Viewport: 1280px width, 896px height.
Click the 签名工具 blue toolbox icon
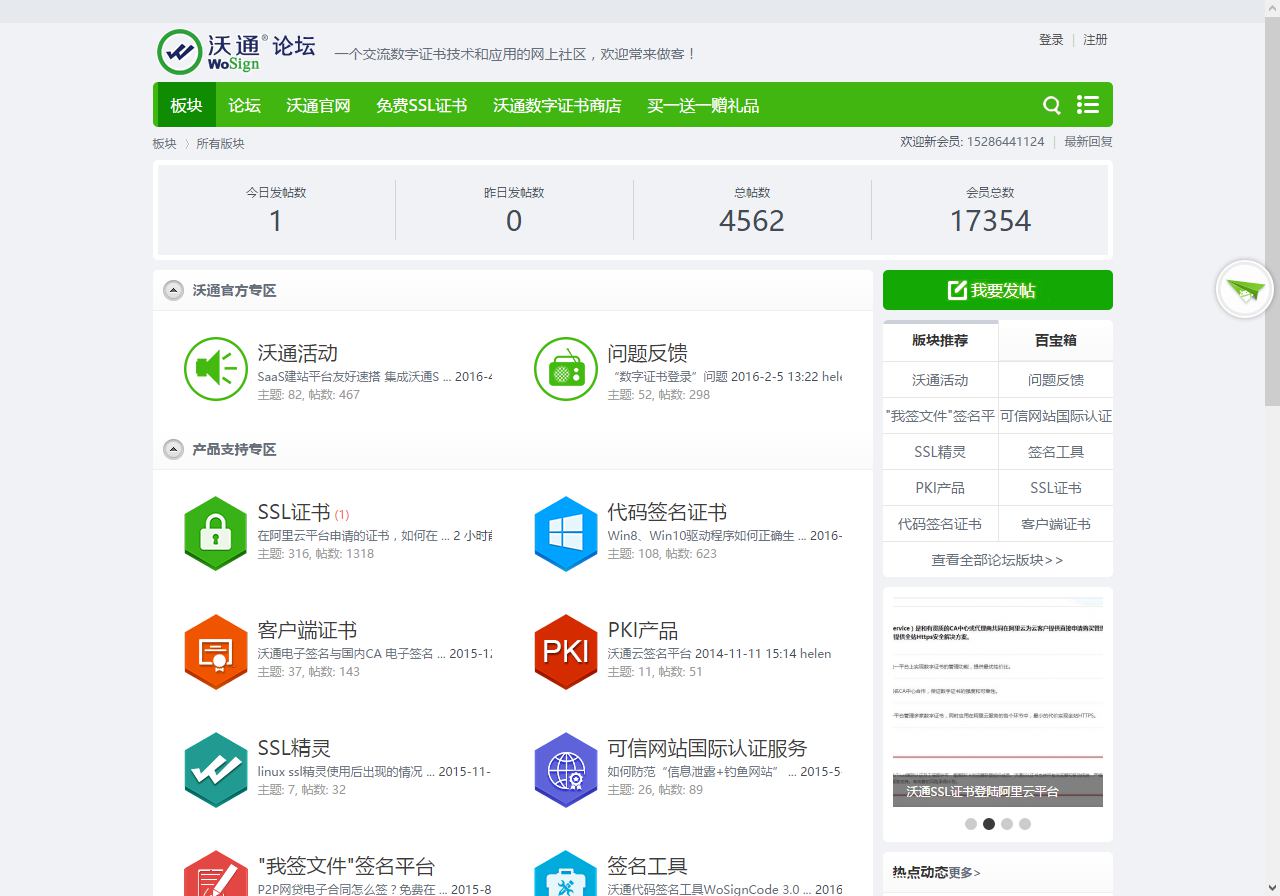pyautogui.click(x=566, y=874)
